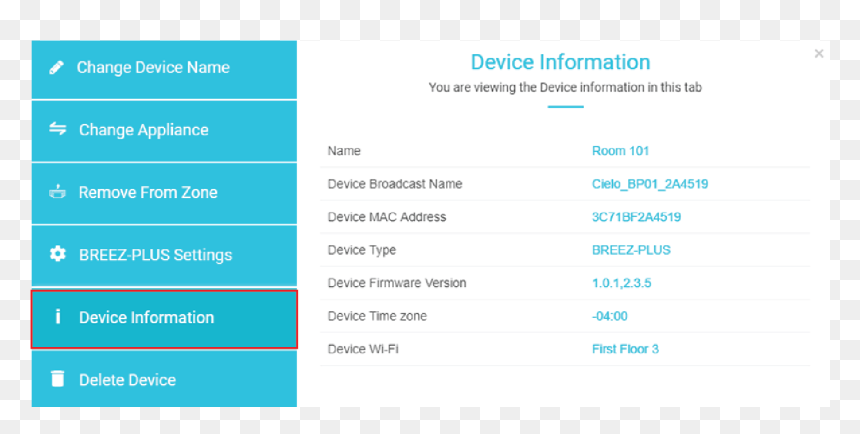Click the Device Information panel heading
Screen dimensions: 860x434
561,62
